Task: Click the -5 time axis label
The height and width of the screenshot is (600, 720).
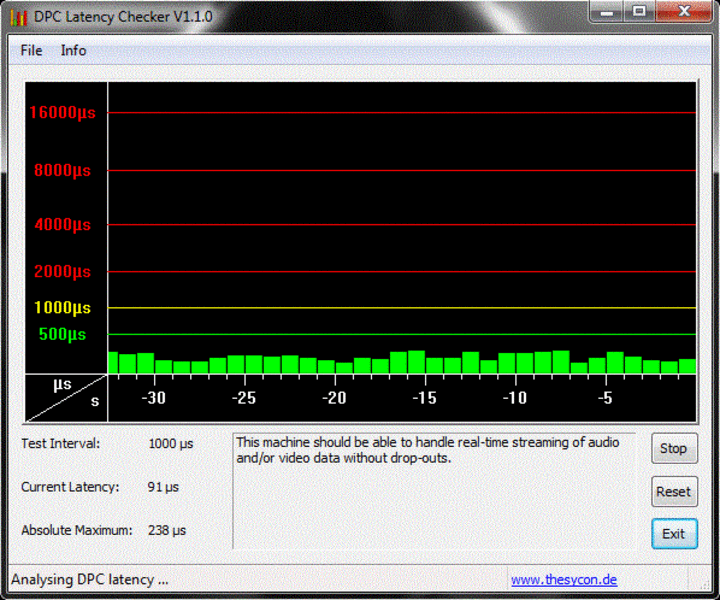Action: [x=605, y=398]
